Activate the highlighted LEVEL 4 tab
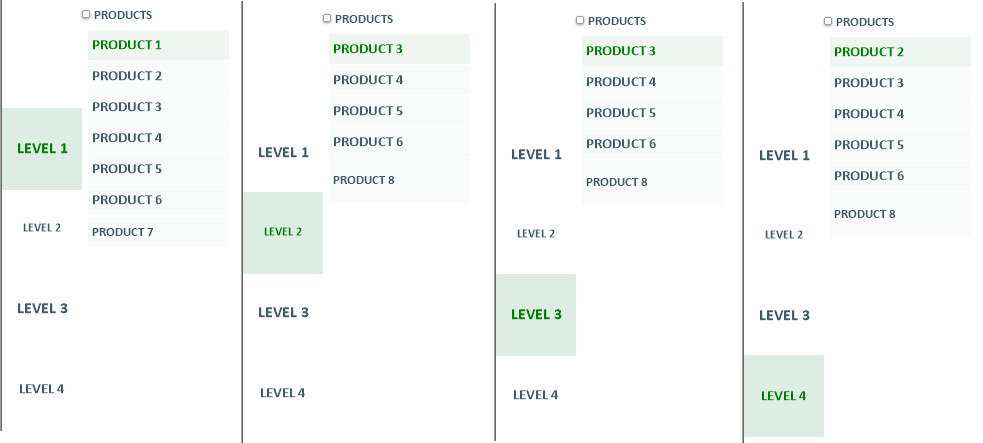983x443 pixels. coord(784,396)
